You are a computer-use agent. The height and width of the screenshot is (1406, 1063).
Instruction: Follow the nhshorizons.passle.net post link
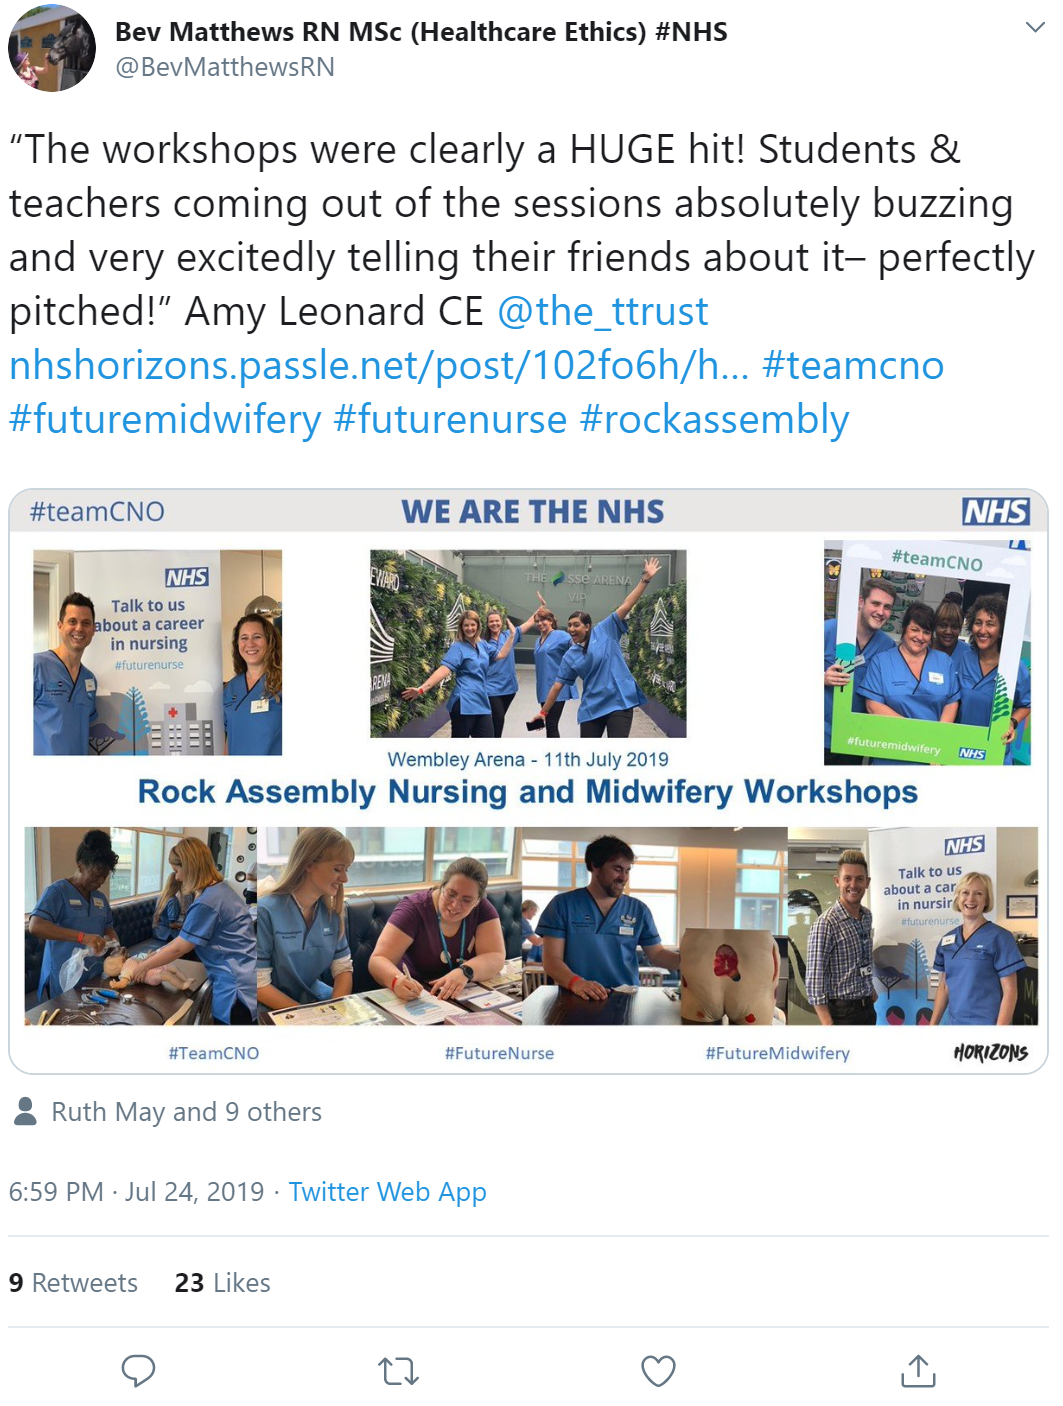coord(379,365)
